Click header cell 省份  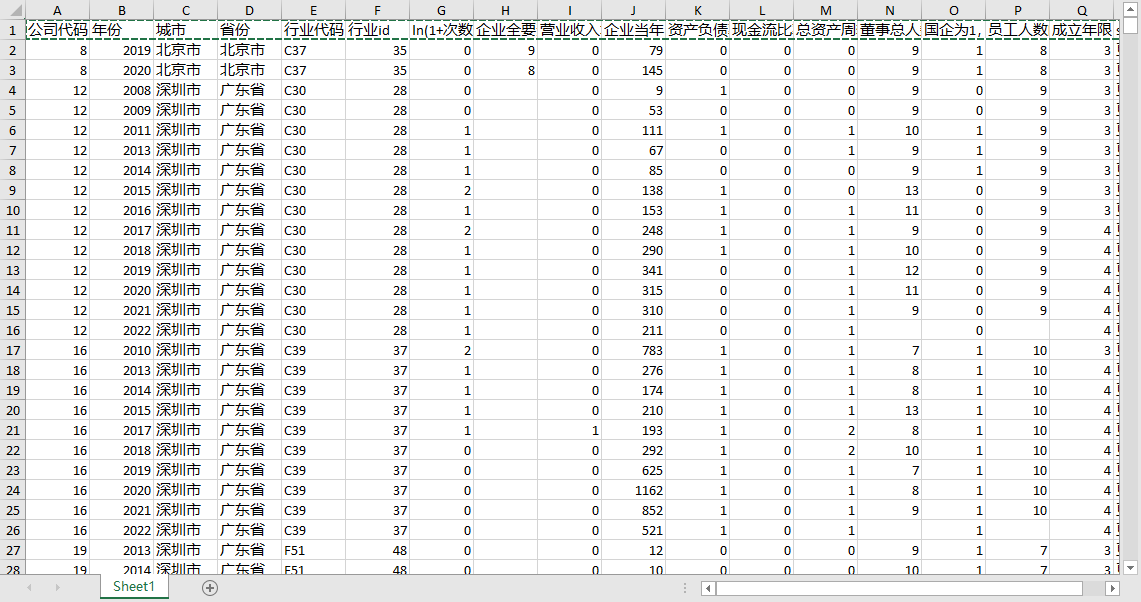(x=250, y=31)
